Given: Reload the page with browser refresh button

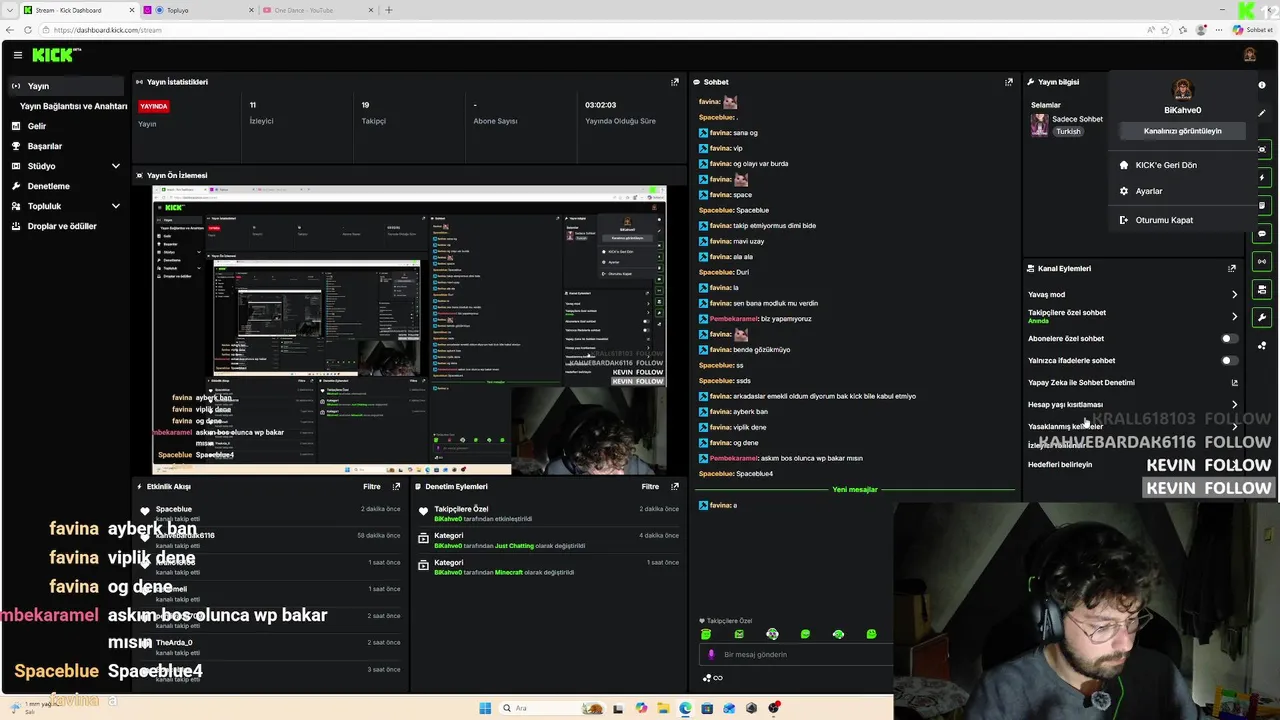Looking at the screenshot, I should 27,30.
